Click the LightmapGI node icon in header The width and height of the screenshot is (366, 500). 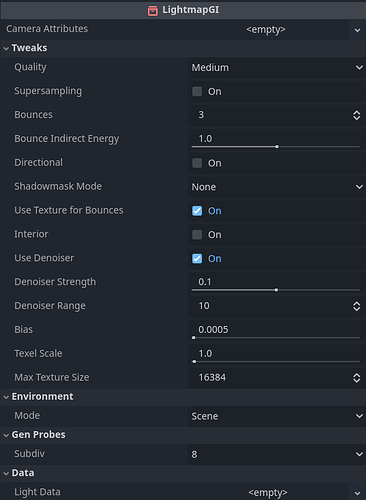153,11
